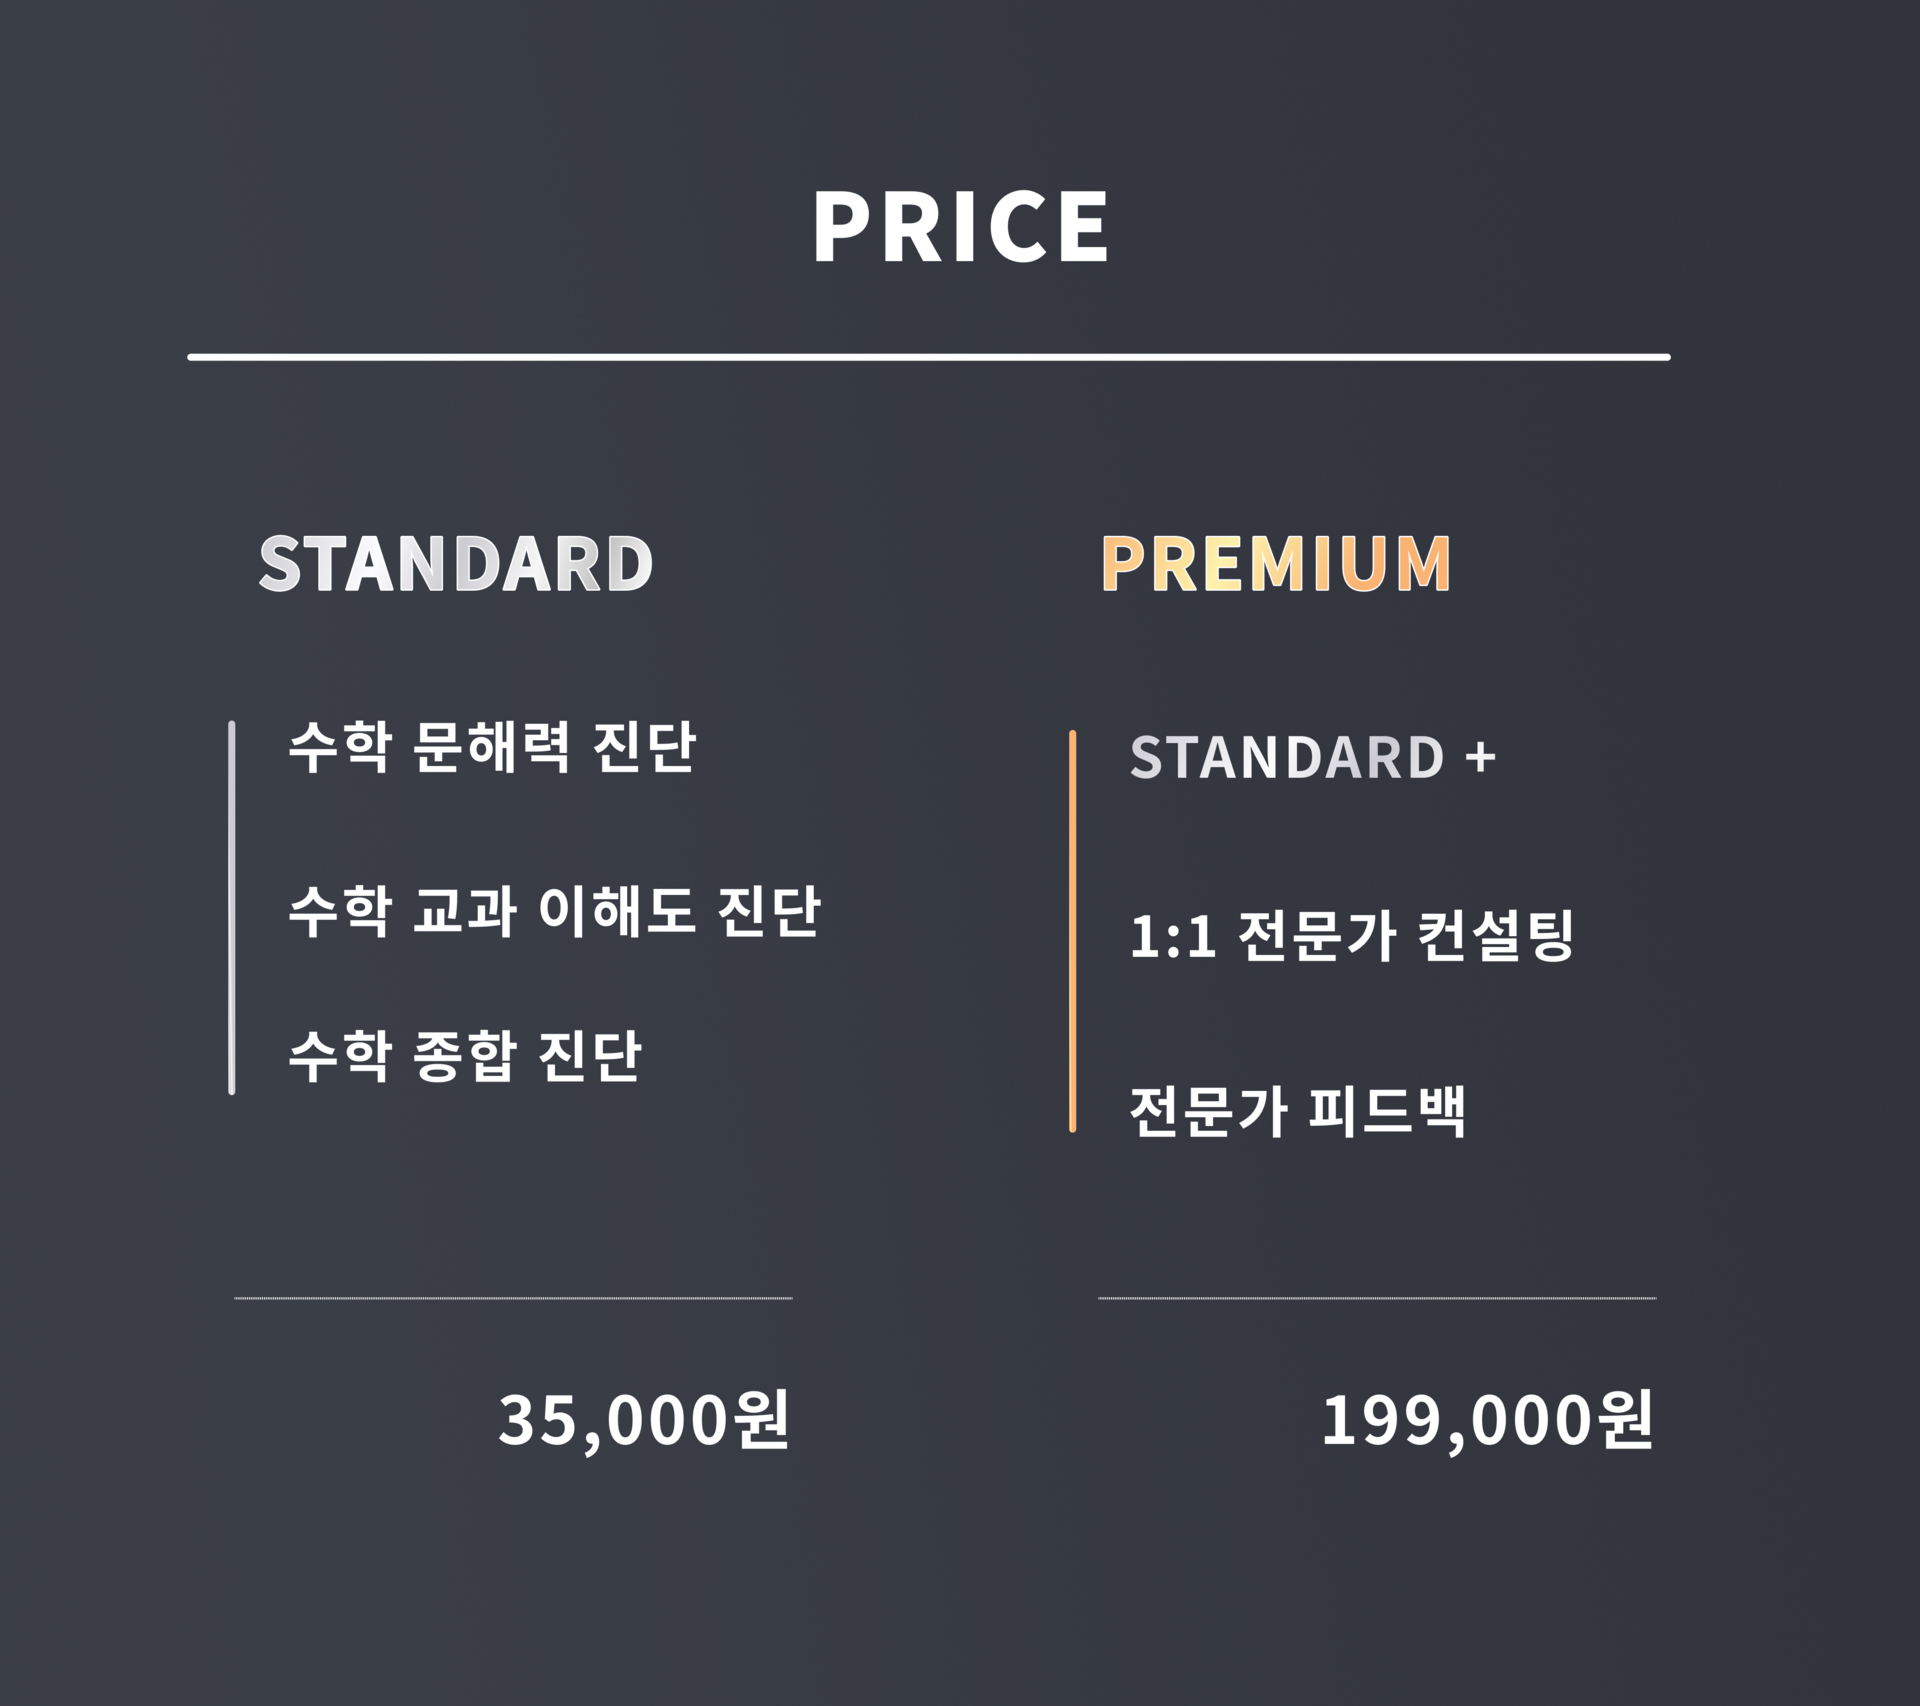
Task: Click the 1:1 전문가 컨설팅 feature
Action: click(x=1351, y=937)
